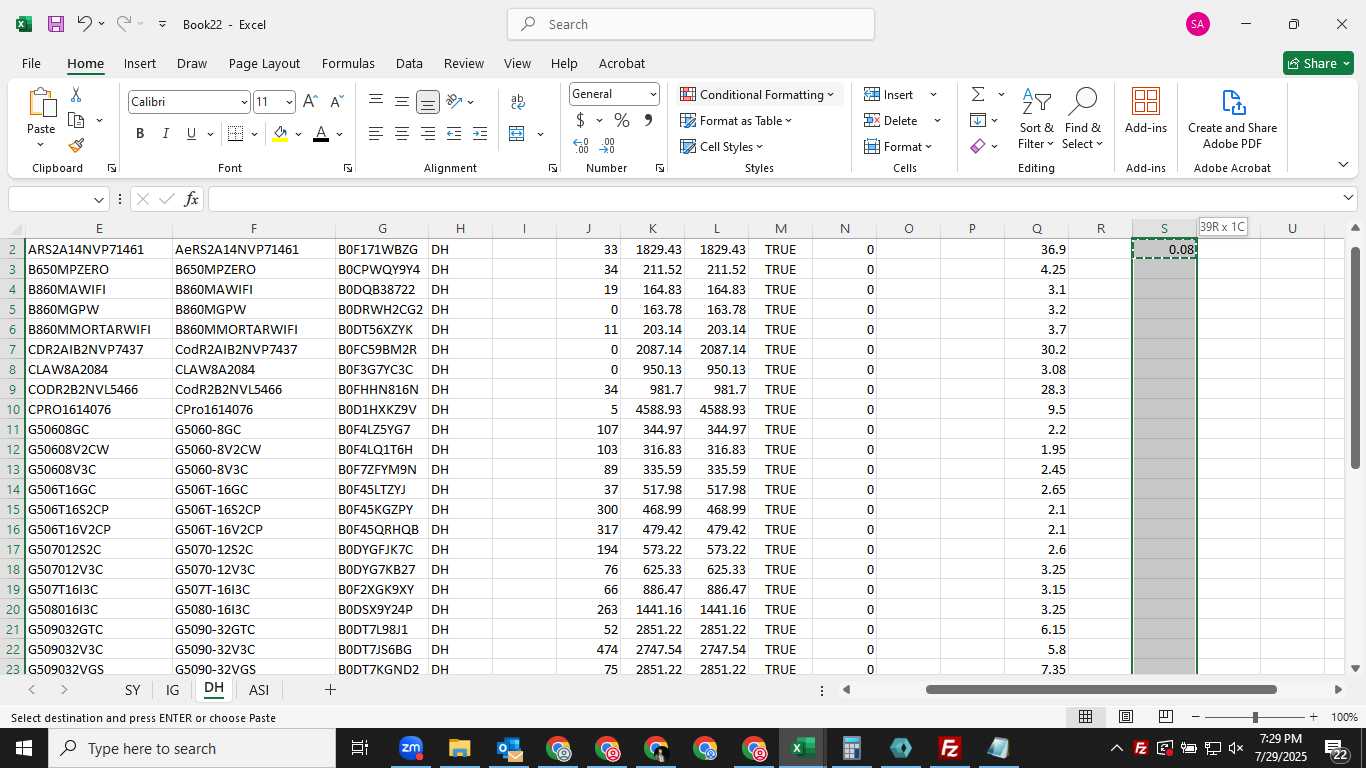
Task: Click the Clear eraser icon
Action: click(978, 146)
